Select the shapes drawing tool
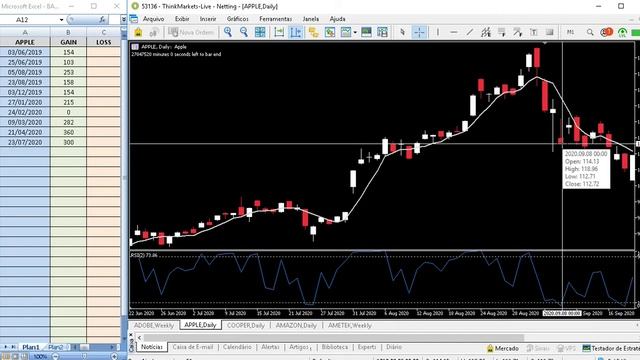The height and width of the screenshot is (360, 640). pos(550,32)
